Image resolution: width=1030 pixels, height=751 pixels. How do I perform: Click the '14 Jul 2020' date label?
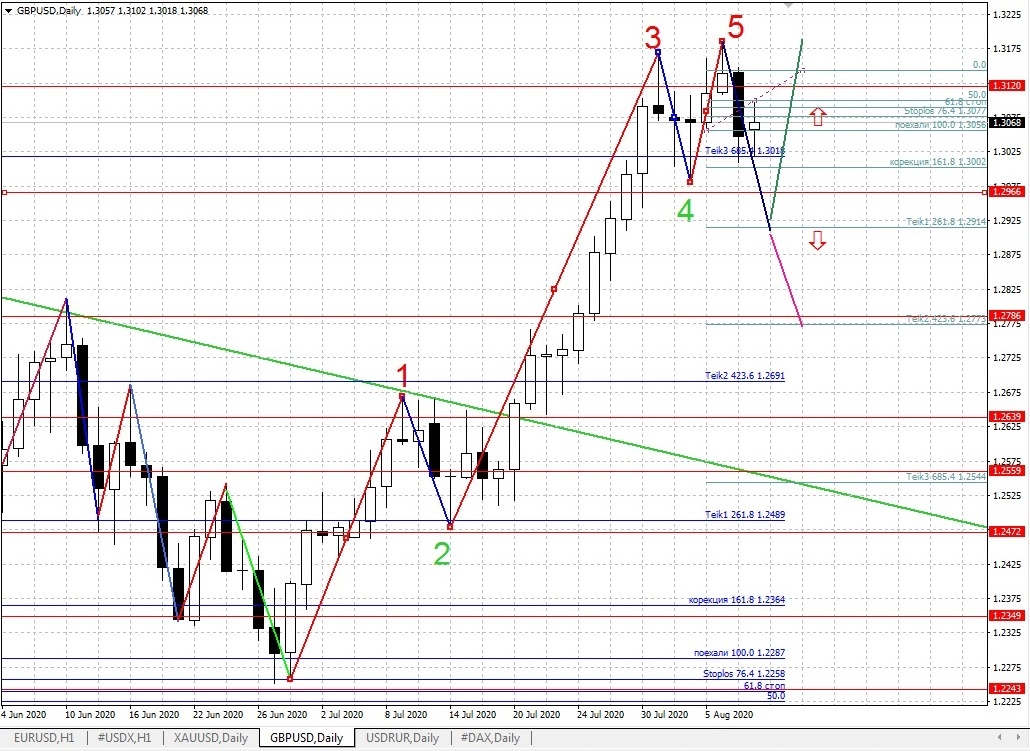point(472,714)
